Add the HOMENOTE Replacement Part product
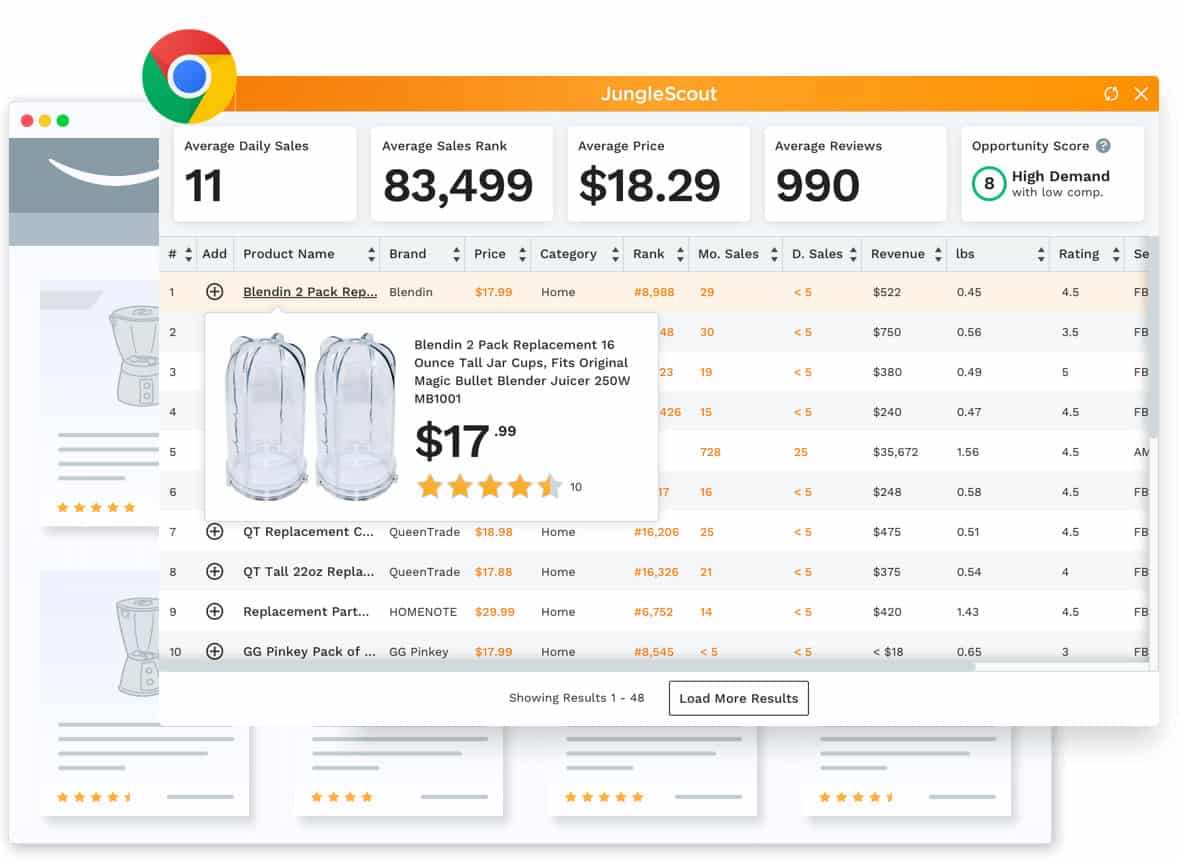The height and width of the screenshot is (860, 1179). point(214,611)
